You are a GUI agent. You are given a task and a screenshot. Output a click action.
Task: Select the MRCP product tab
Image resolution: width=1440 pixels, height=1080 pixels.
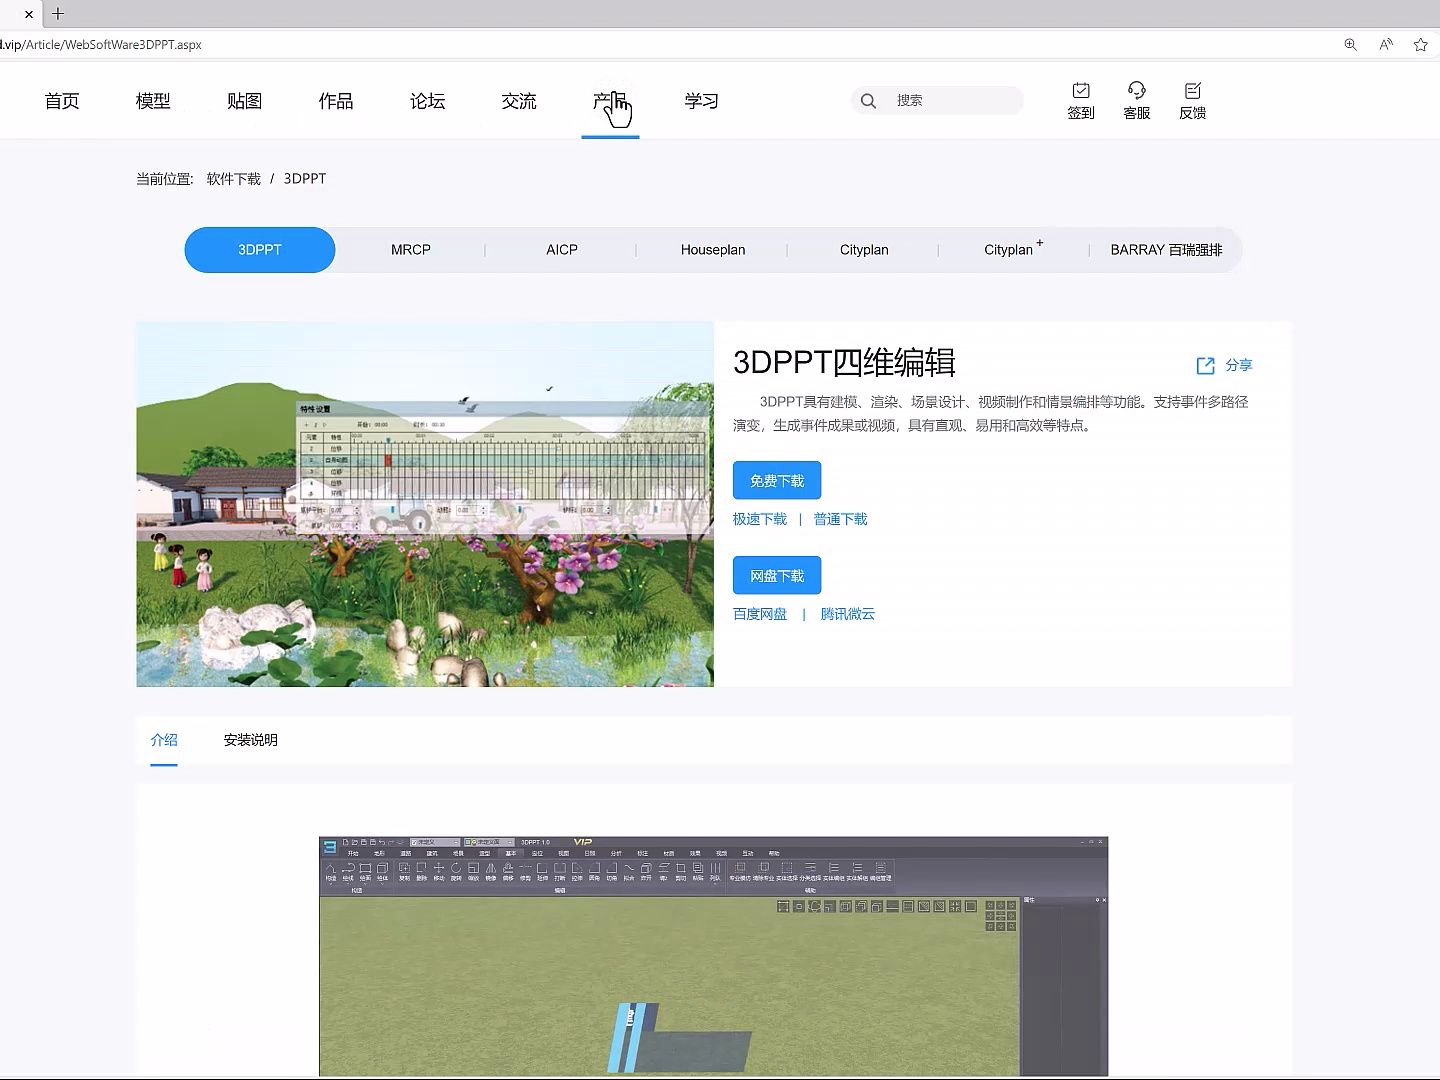coord(411,250)
